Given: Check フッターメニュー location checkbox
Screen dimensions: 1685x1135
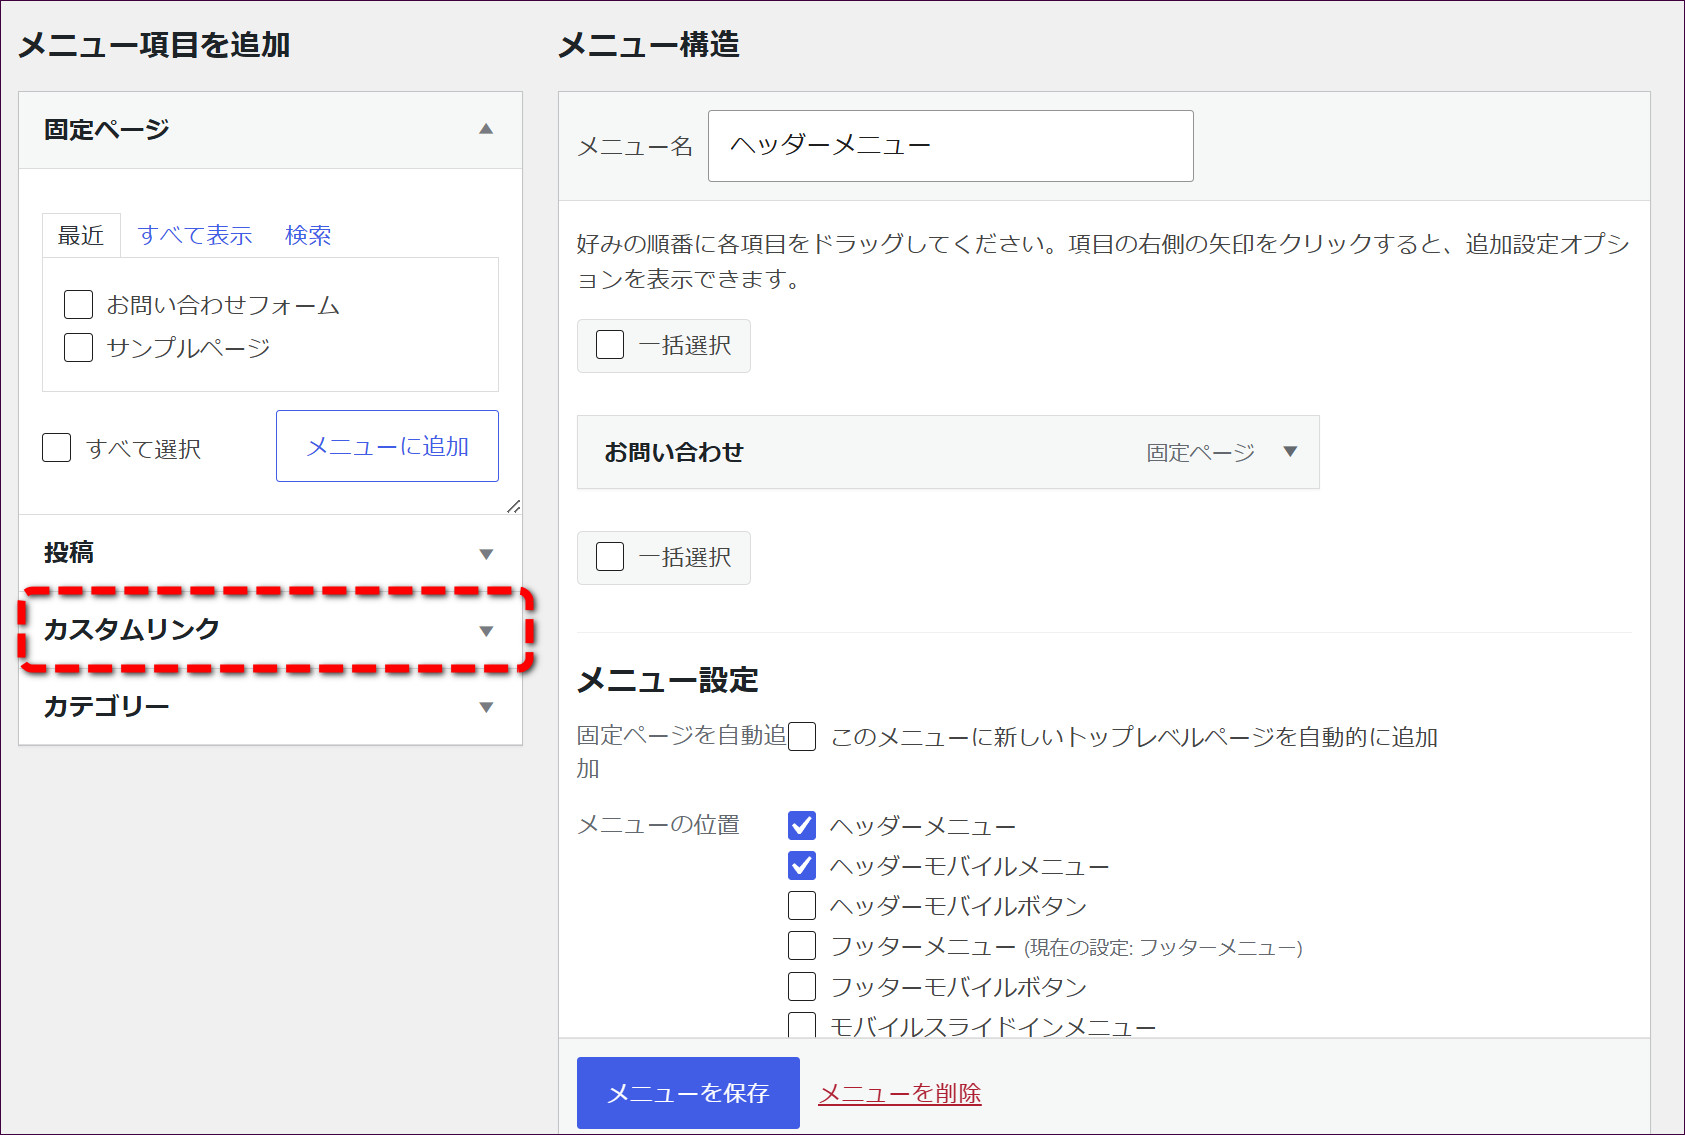Looking at the screenshot, I should coord(802,945).
